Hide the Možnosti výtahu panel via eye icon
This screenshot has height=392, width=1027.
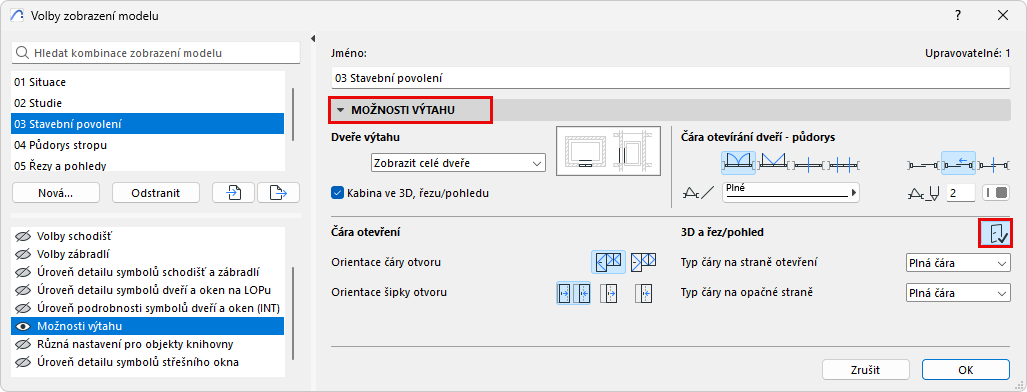coord(24,326)
